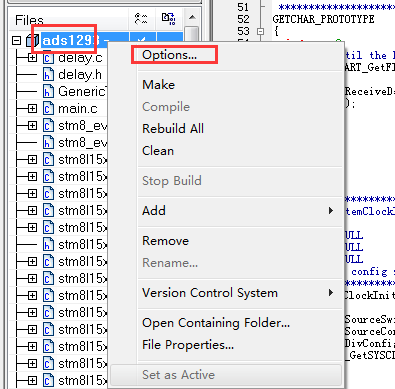The height and width of the screenshot is (389, 395).
Task: Click the build configuration column icon in Files header
Action: click(x=141, y=18)
